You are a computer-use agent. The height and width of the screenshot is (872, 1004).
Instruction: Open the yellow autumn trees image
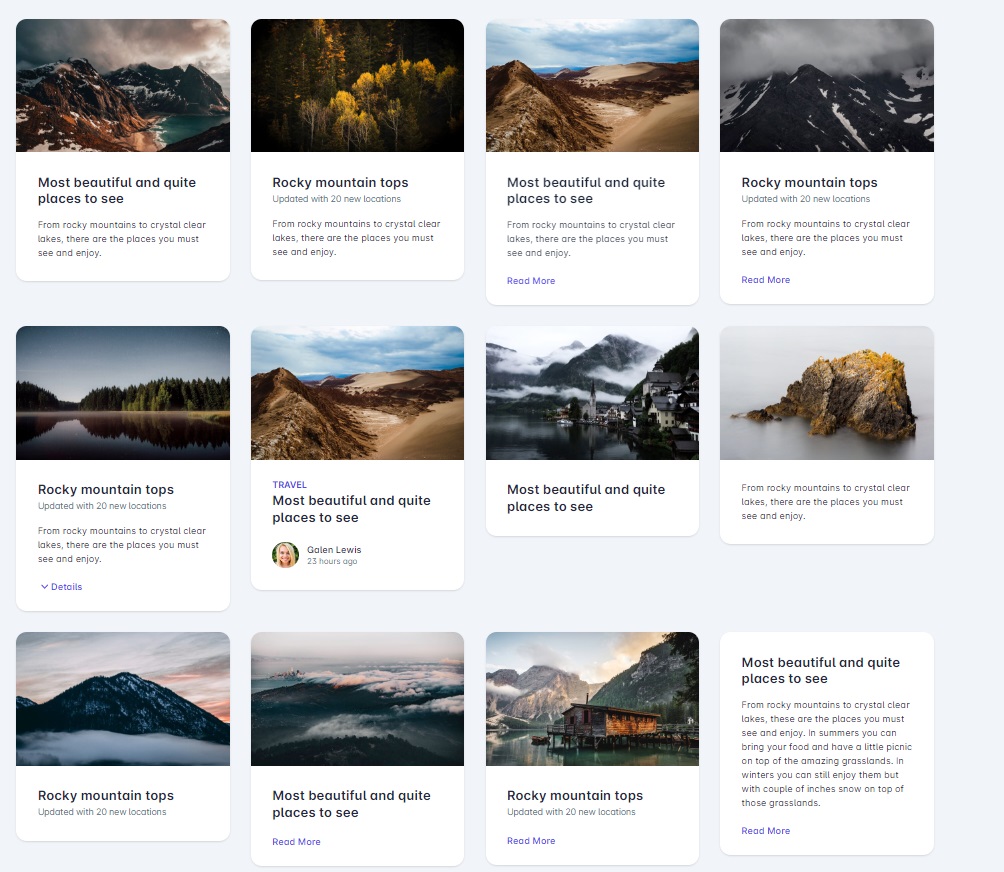(357, 86)
